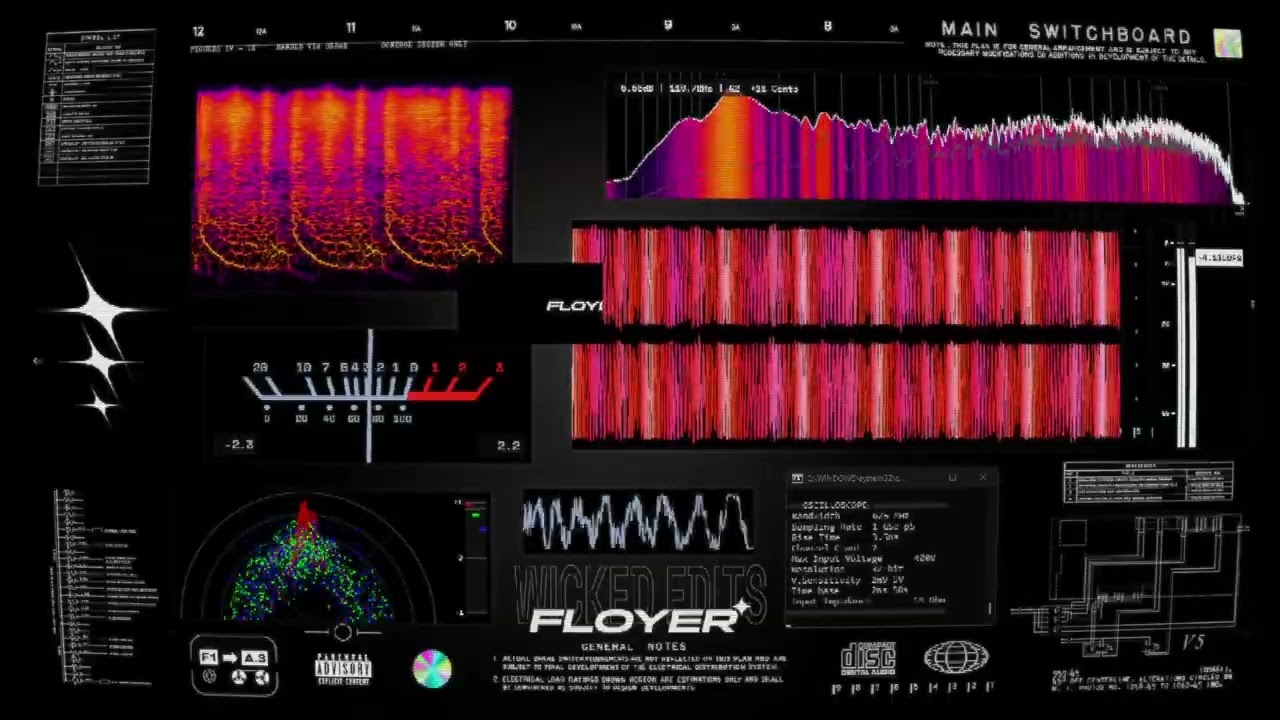Viewport: 1280px width, 720px height.
Task: Click the symbol list table at top-left
Action: pyautogui.click(x=96, y=107)
